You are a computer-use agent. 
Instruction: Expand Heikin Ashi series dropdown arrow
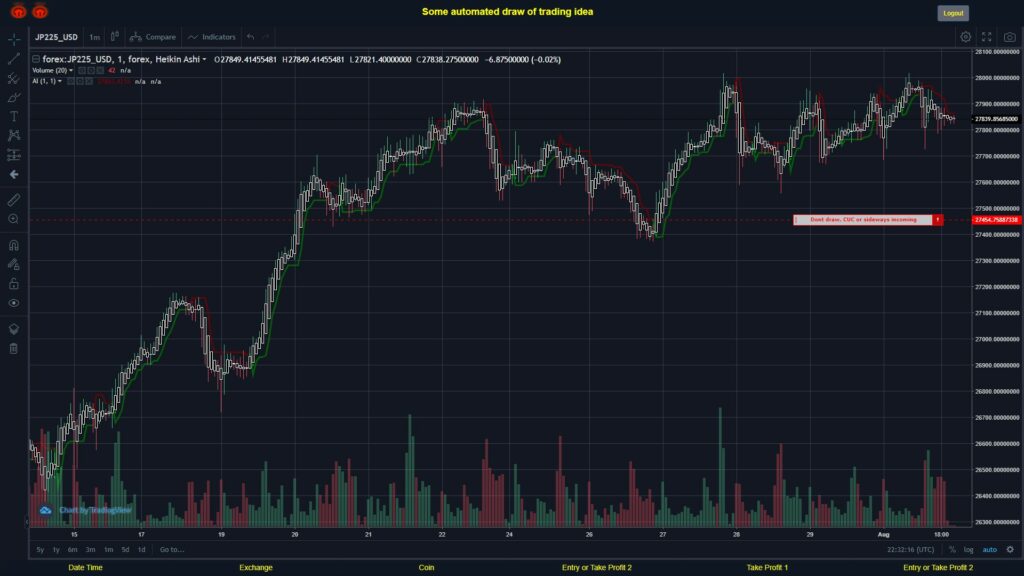pos(204,59)
